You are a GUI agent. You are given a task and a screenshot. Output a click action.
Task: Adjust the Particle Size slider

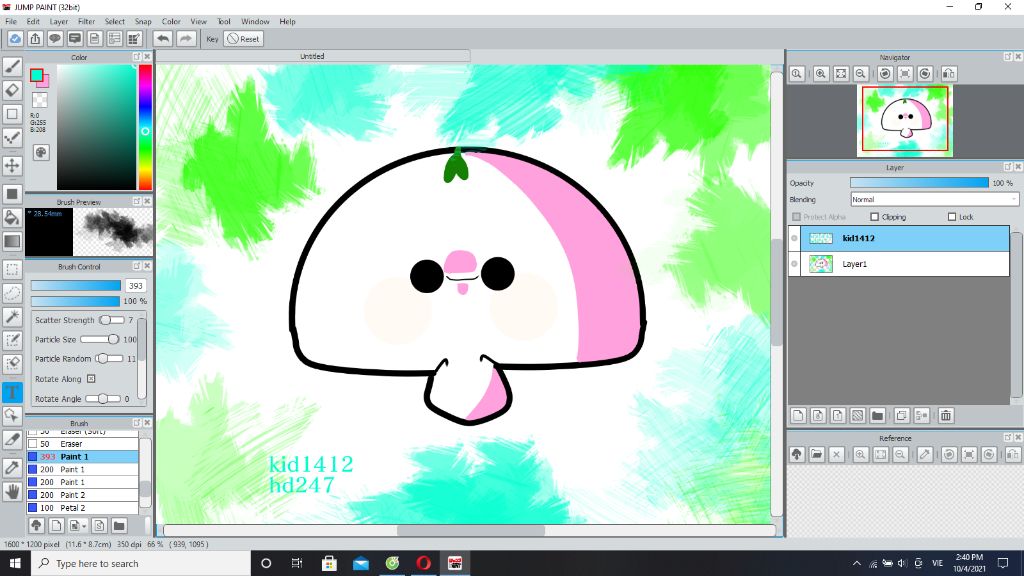click(101, 340)
